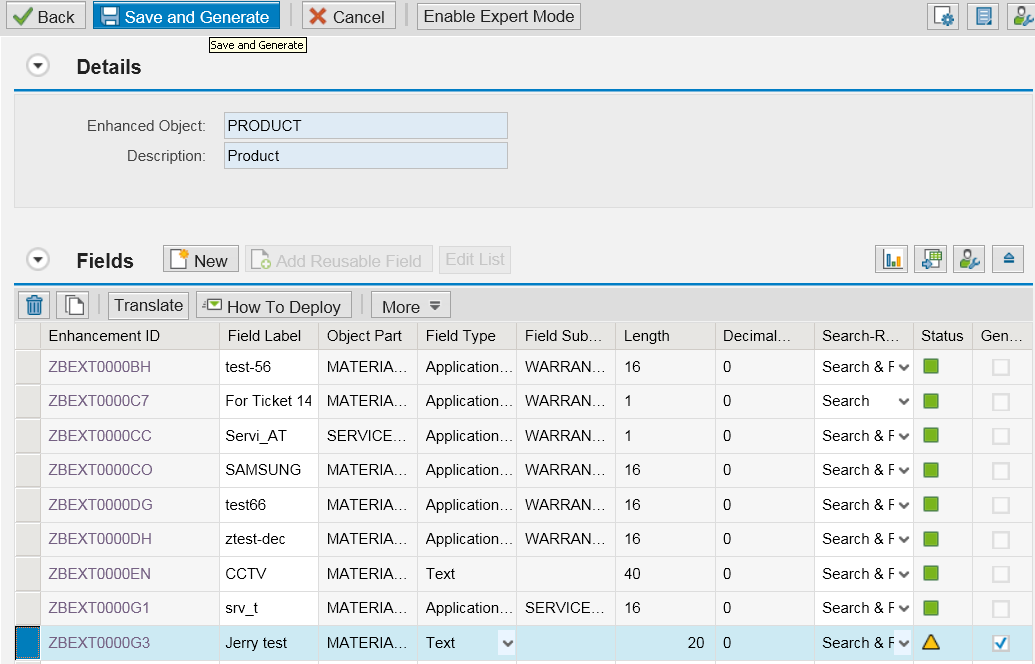Click the trash delete icon
Image resolution: width=1035 pixels, height=664 pixels.
34,306
